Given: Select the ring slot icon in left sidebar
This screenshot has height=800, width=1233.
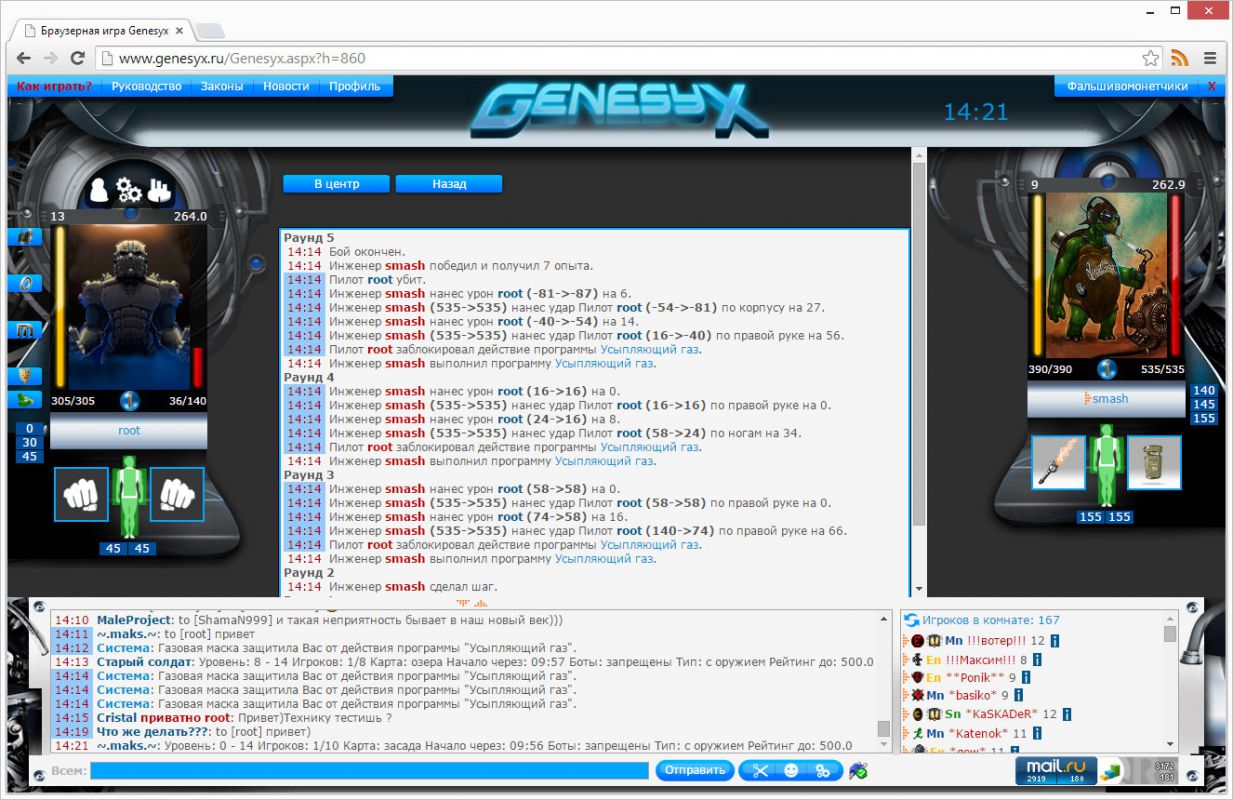Looking at the screenshot, I should (x=25, y=283).
